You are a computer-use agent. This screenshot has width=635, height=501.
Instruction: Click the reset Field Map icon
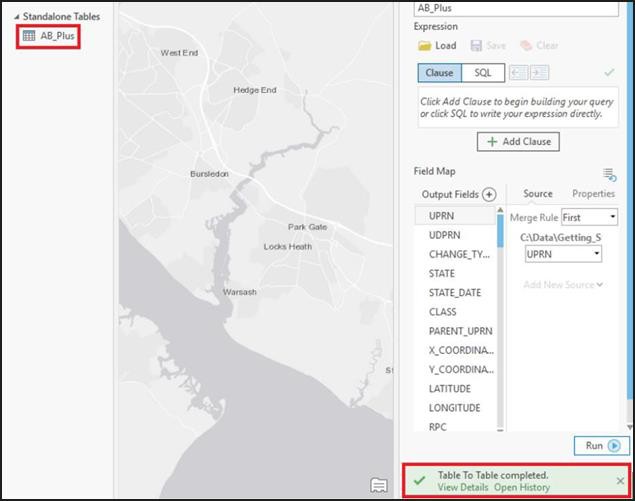pos(609,175)
